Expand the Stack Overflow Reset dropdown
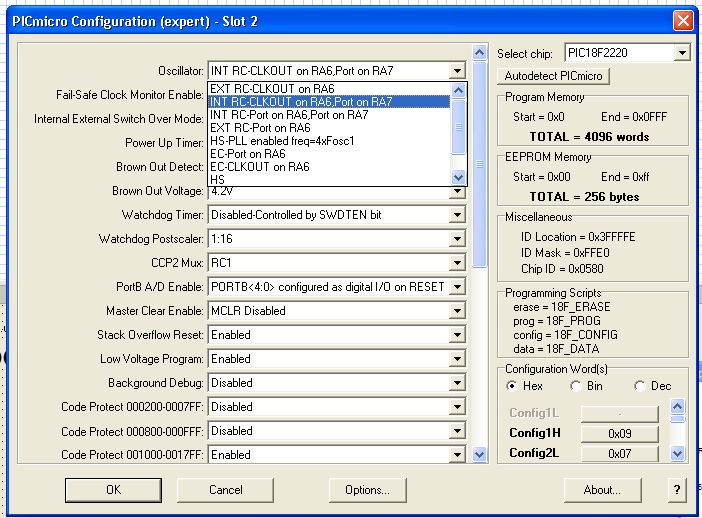 coord(457,335)
